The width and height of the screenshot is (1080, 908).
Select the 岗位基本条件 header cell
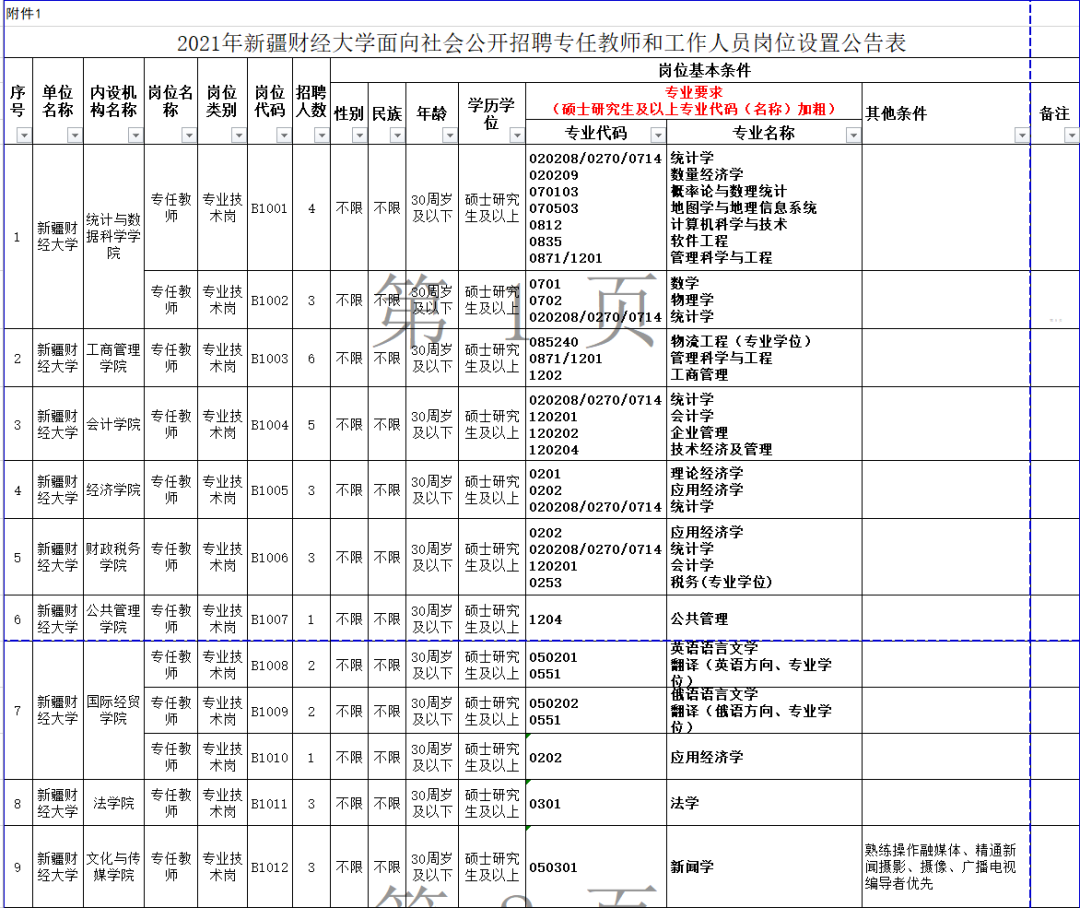(705, 70)
